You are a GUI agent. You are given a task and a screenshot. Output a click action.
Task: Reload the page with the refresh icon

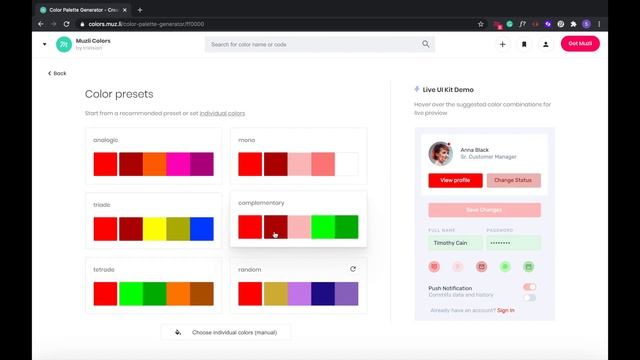67,24
